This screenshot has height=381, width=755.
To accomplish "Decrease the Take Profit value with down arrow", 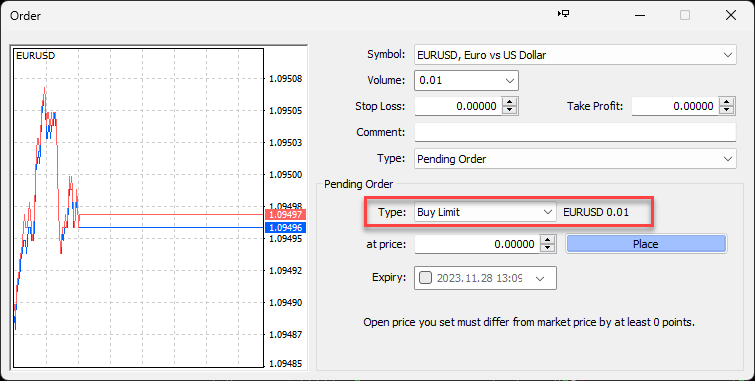I will click(x=727, y=110).
